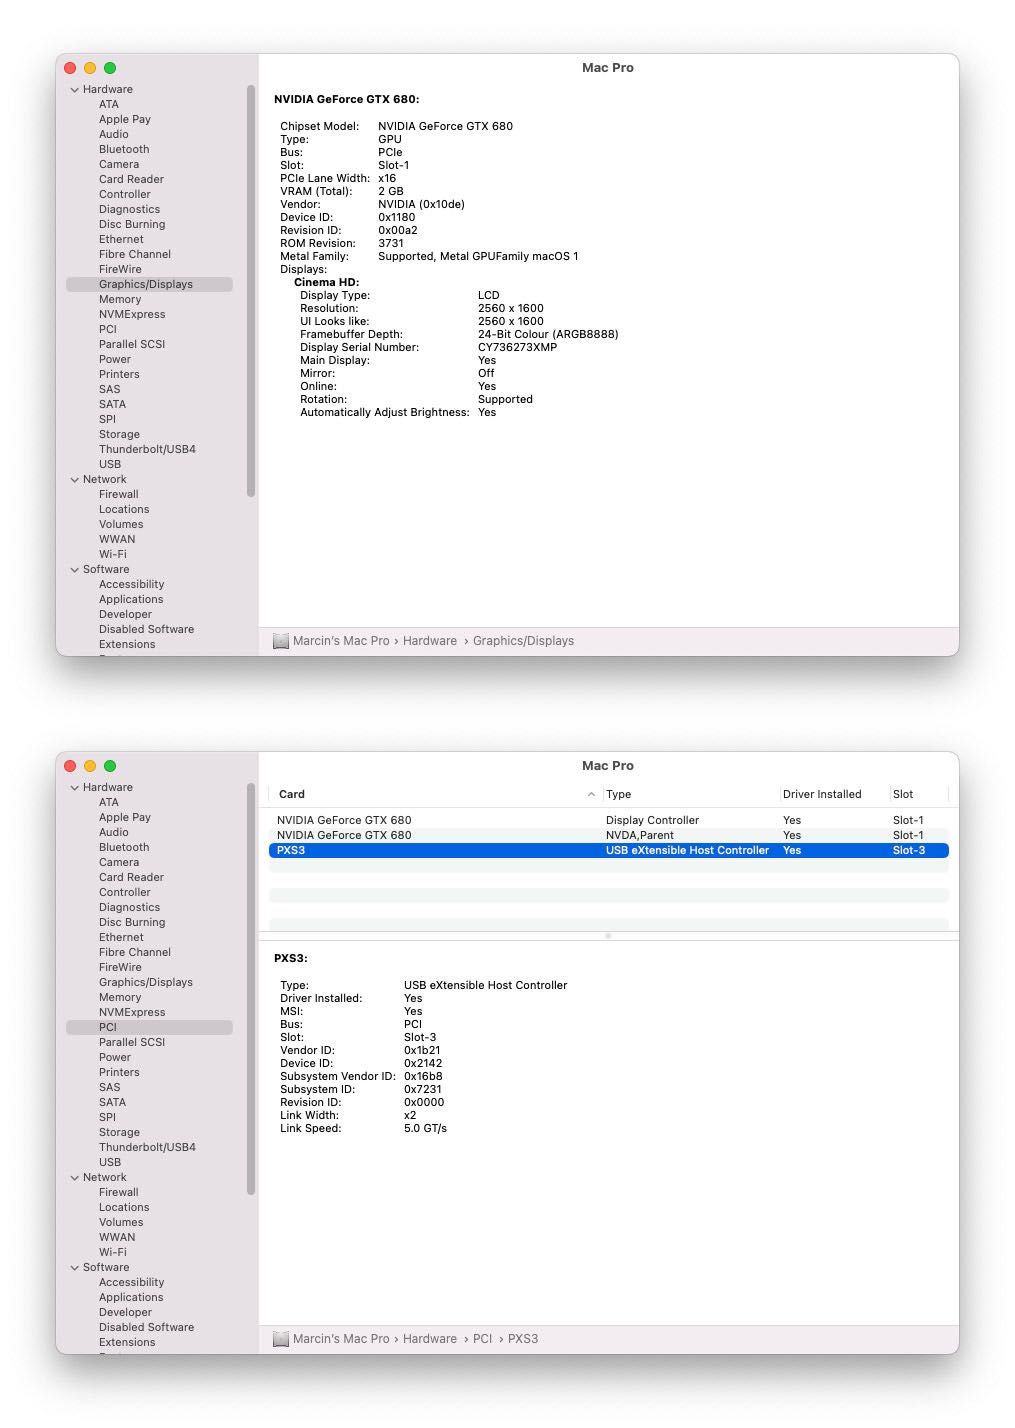Select USB in top window sidebar

click(x=110, y=464)
